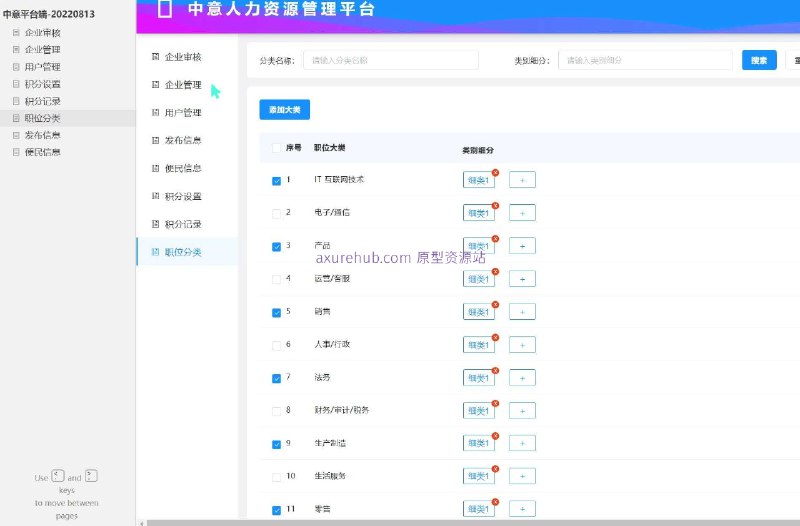Remove 细类1 tag in 产品 row

(x=495, y=239)
